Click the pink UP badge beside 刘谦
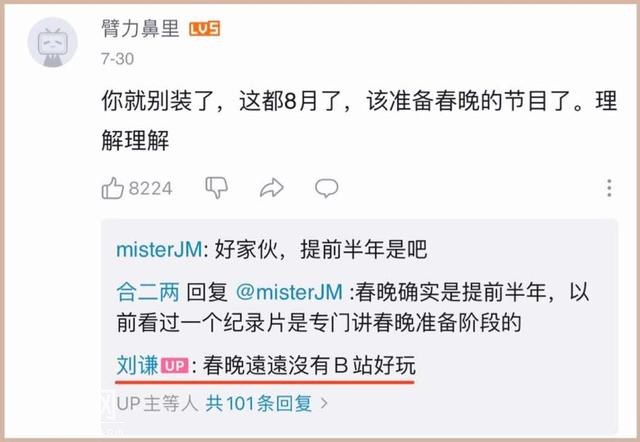 coord(175,365)
